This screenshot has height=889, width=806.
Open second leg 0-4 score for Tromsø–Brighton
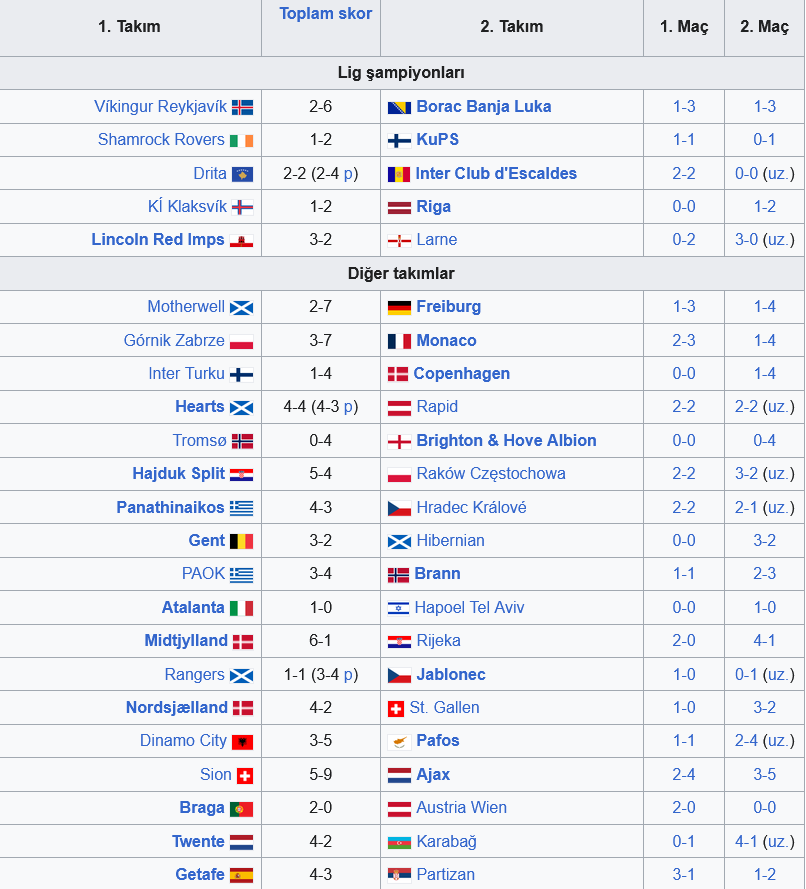click(x=764, y=441)
